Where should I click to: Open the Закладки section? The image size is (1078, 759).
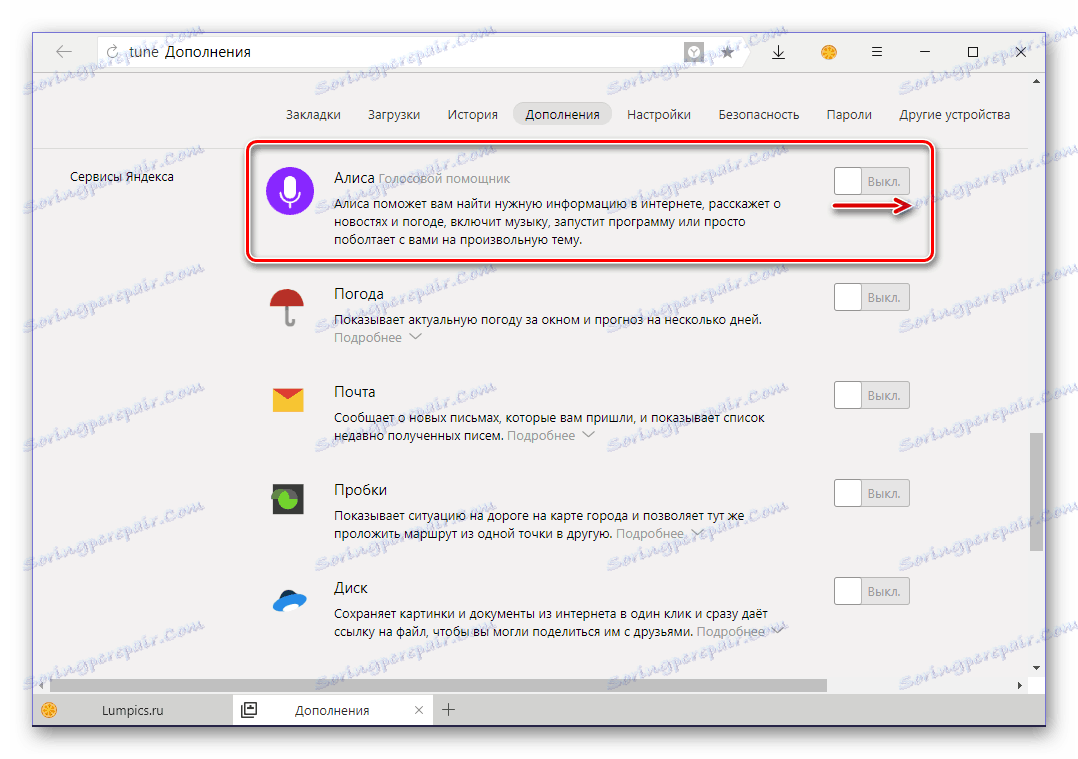pyautogui.click(x=313, y=115)
